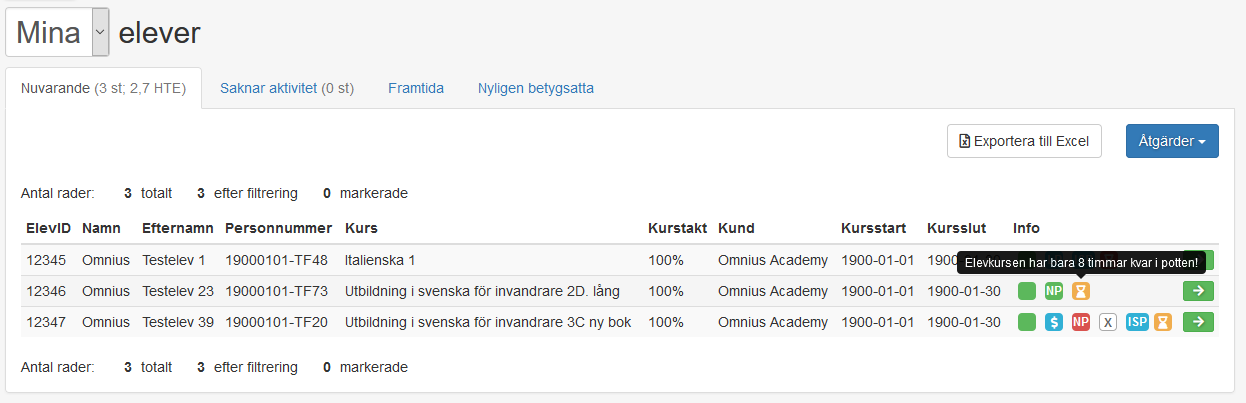Click the red NP badge for Testelev 39
The image size is (1246, 403).
(1080, 322)
